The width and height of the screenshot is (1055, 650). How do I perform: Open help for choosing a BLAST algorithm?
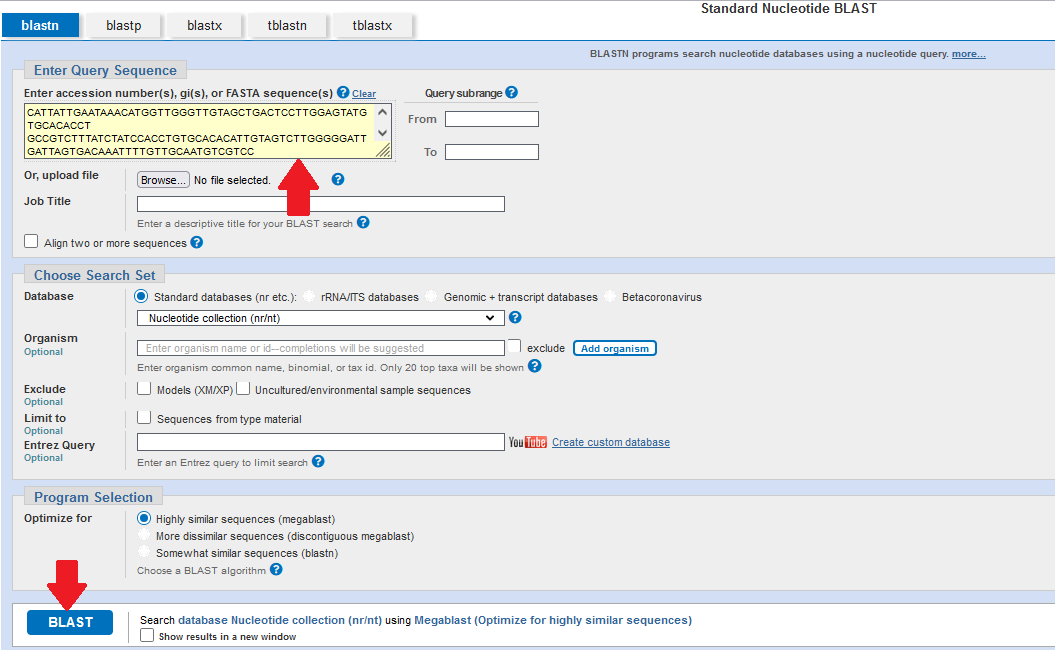pyautogui.click(x=277, y=569)
